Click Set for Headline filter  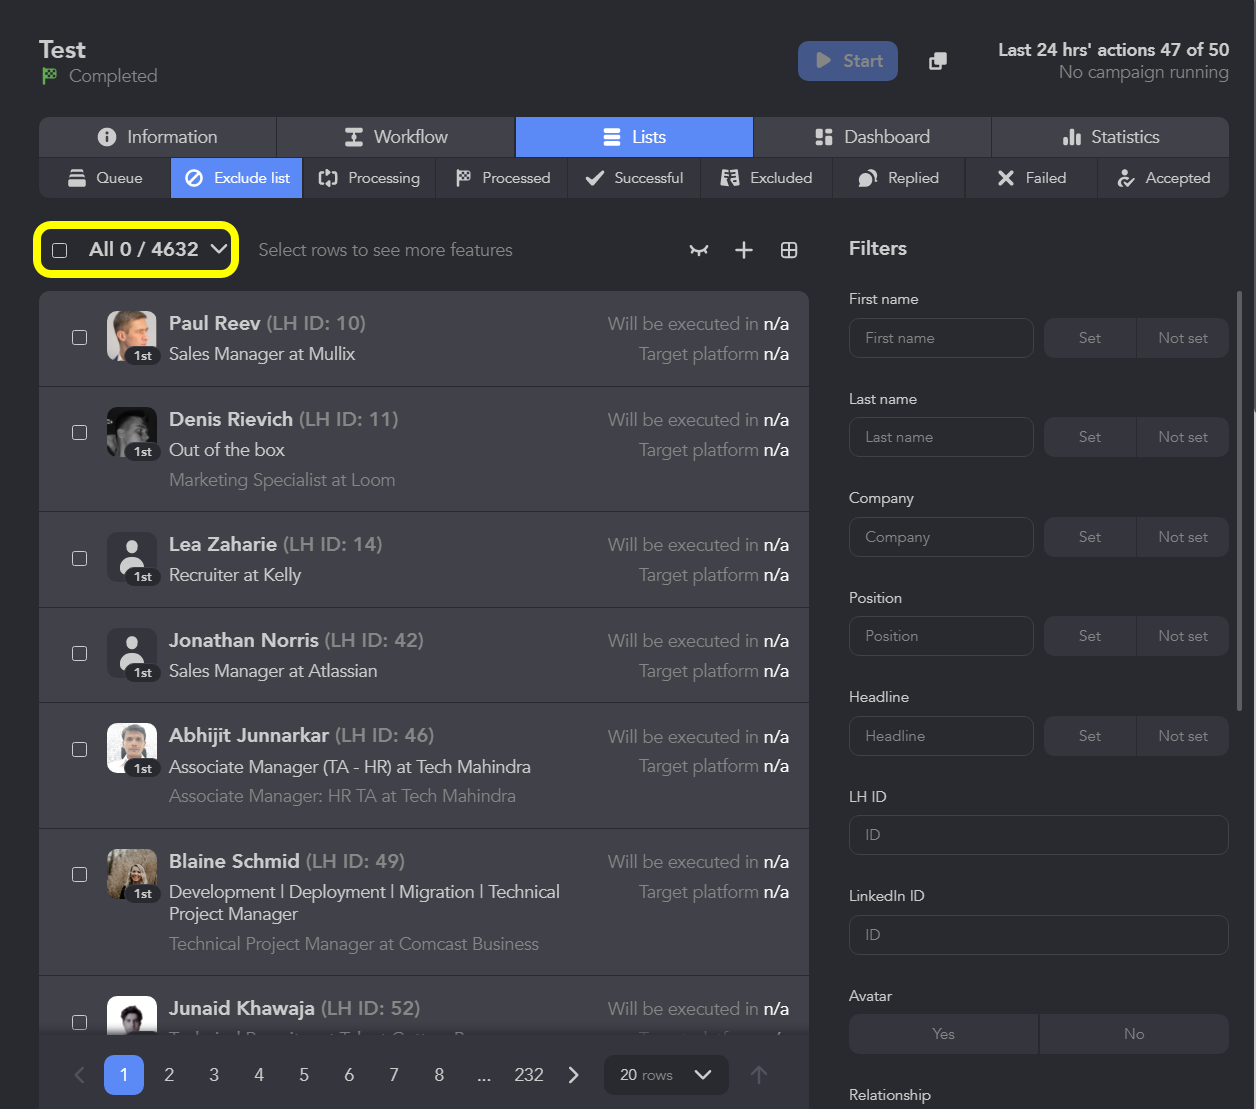pyautogui.click(x=1090, y=736)
